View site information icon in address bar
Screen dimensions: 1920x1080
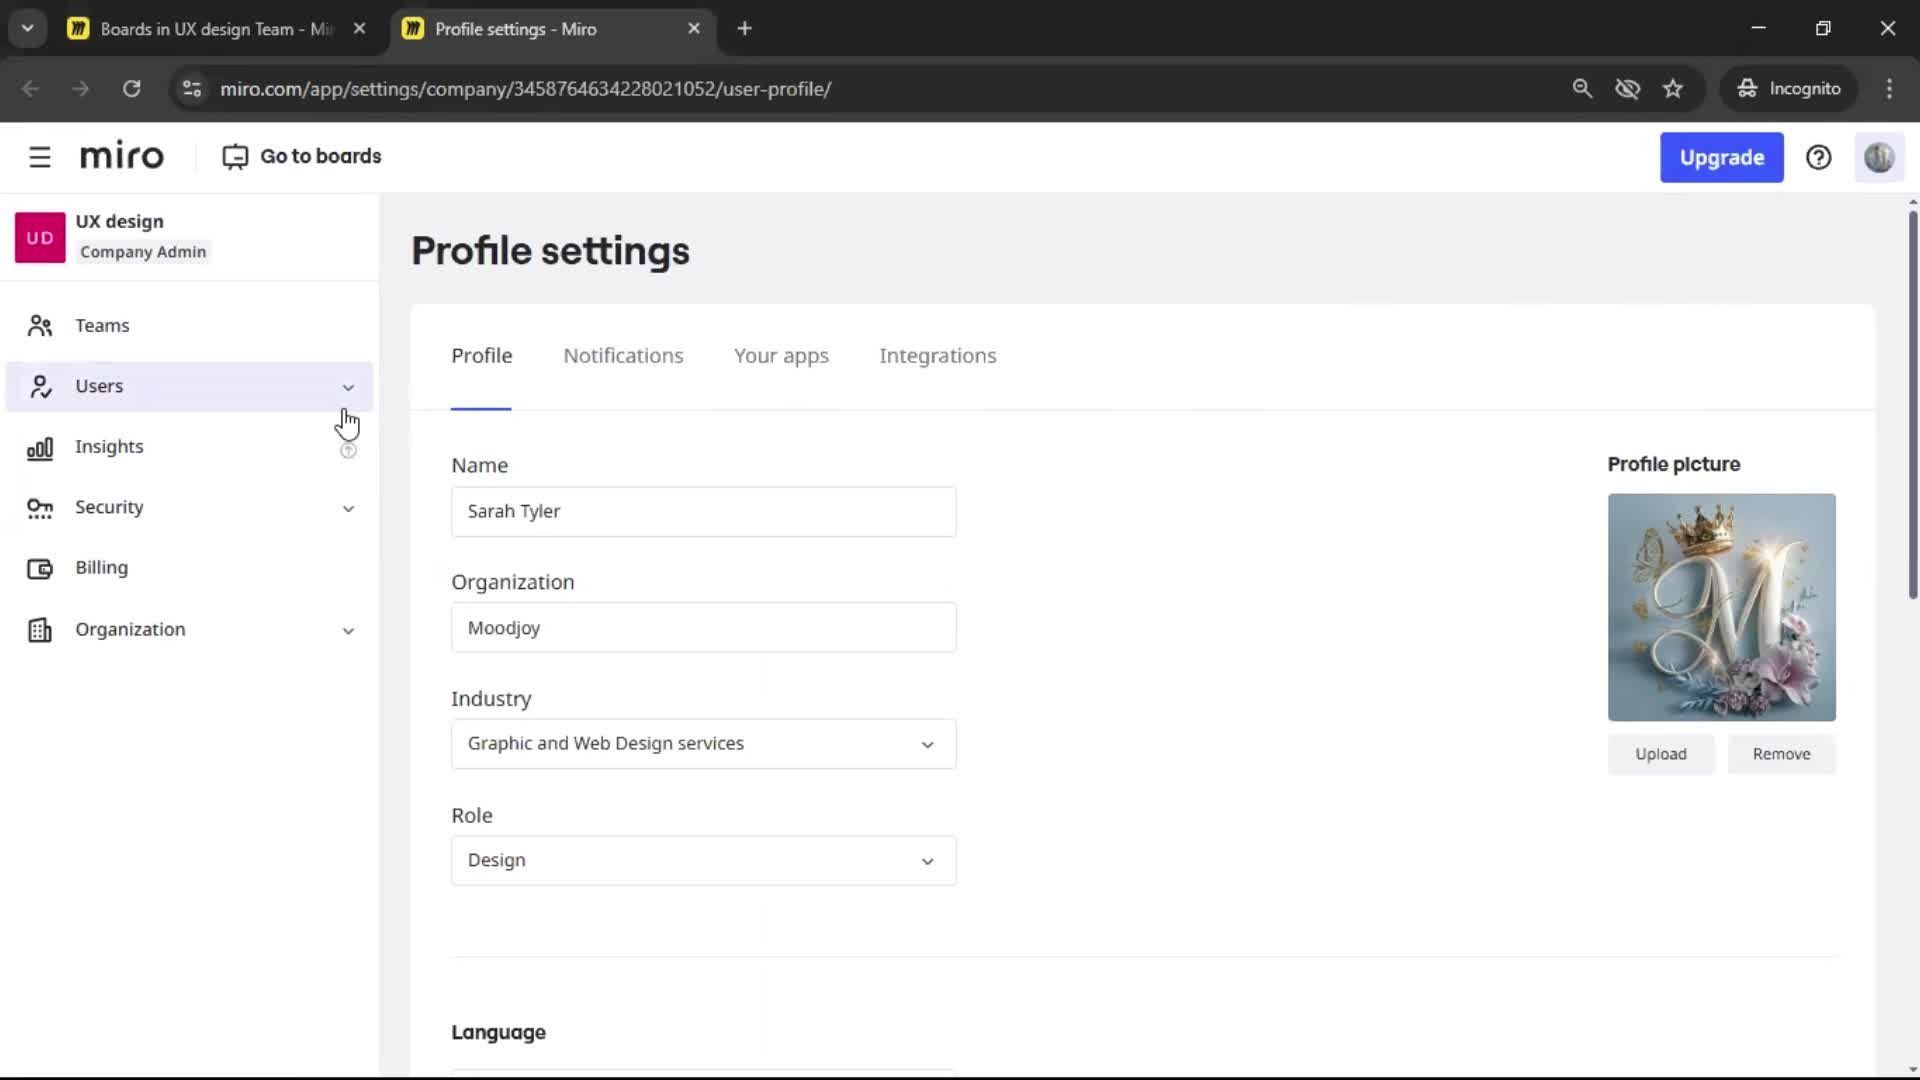[x=192, y=88]
